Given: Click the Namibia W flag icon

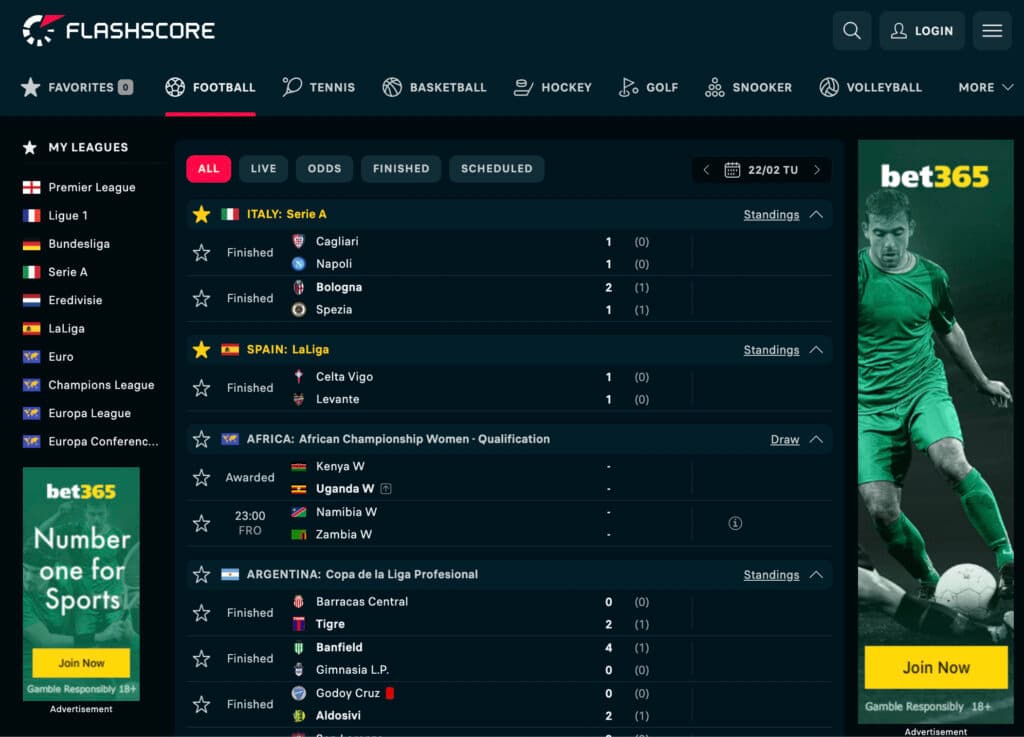Looking at the screenshot, I should tap(298, 512).
